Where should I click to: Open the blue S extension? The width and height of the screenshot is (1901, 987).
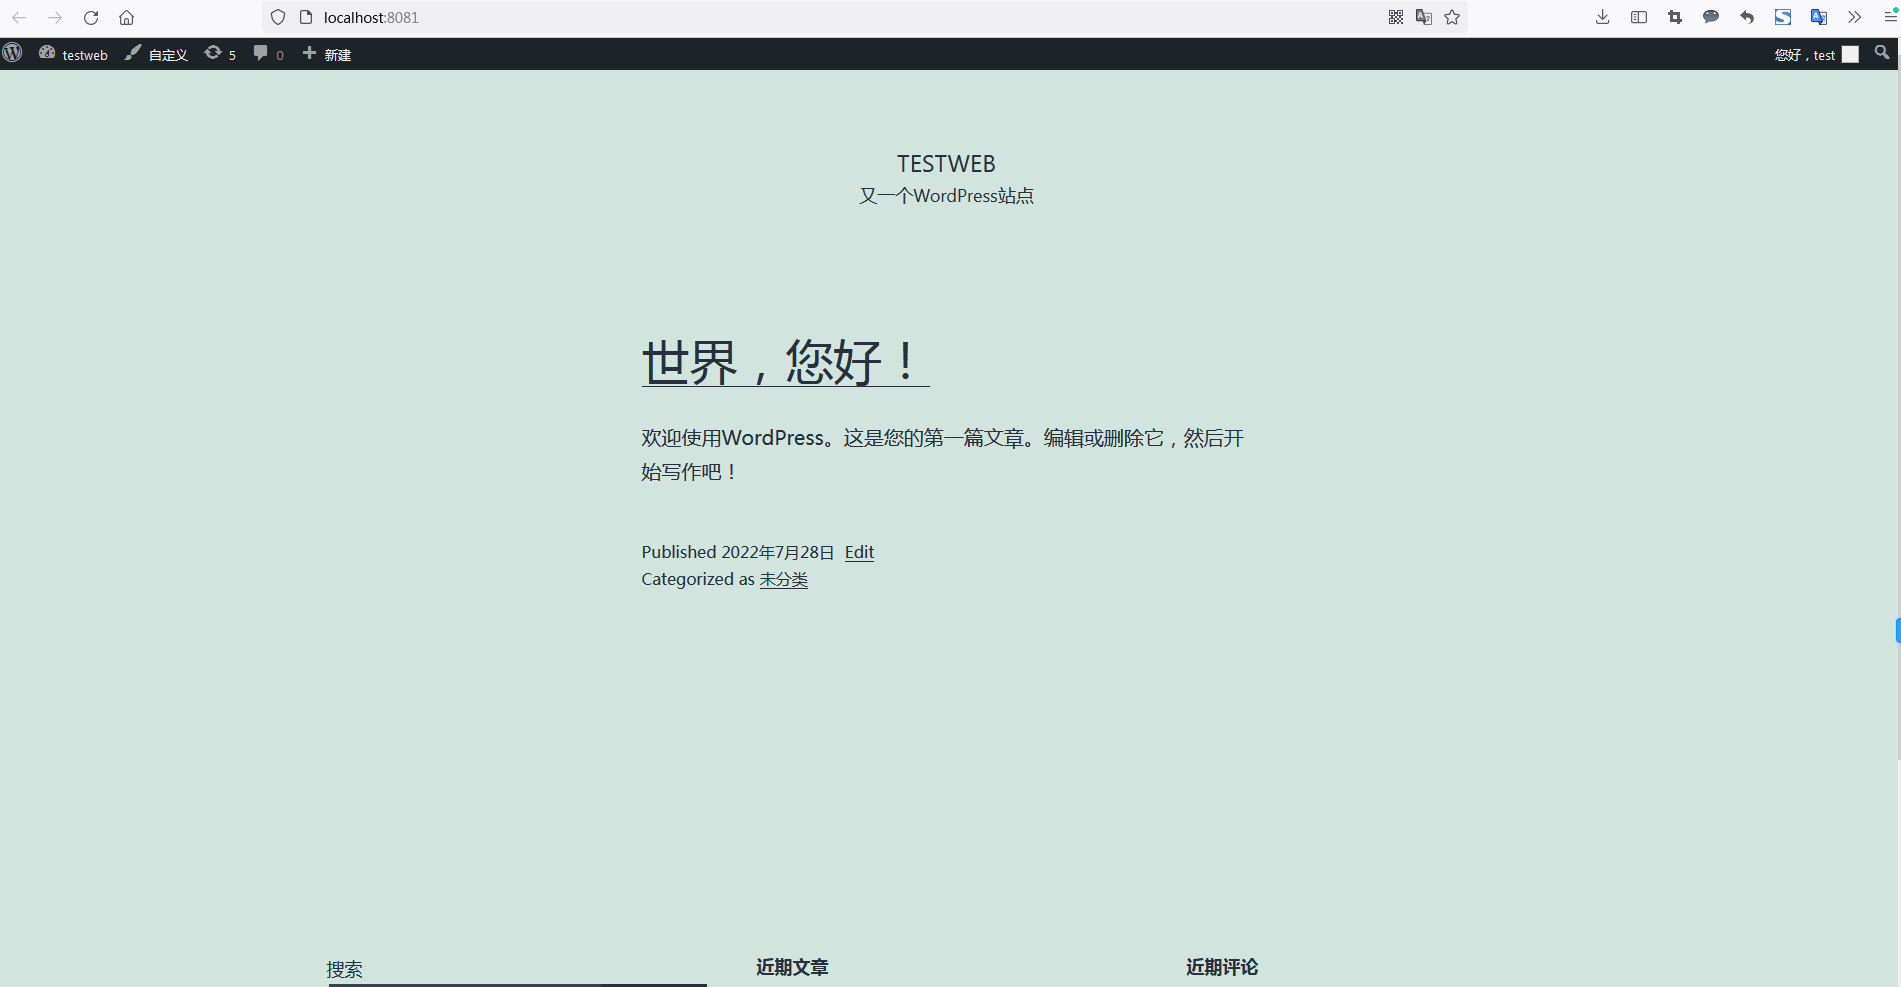[1783, 17]
